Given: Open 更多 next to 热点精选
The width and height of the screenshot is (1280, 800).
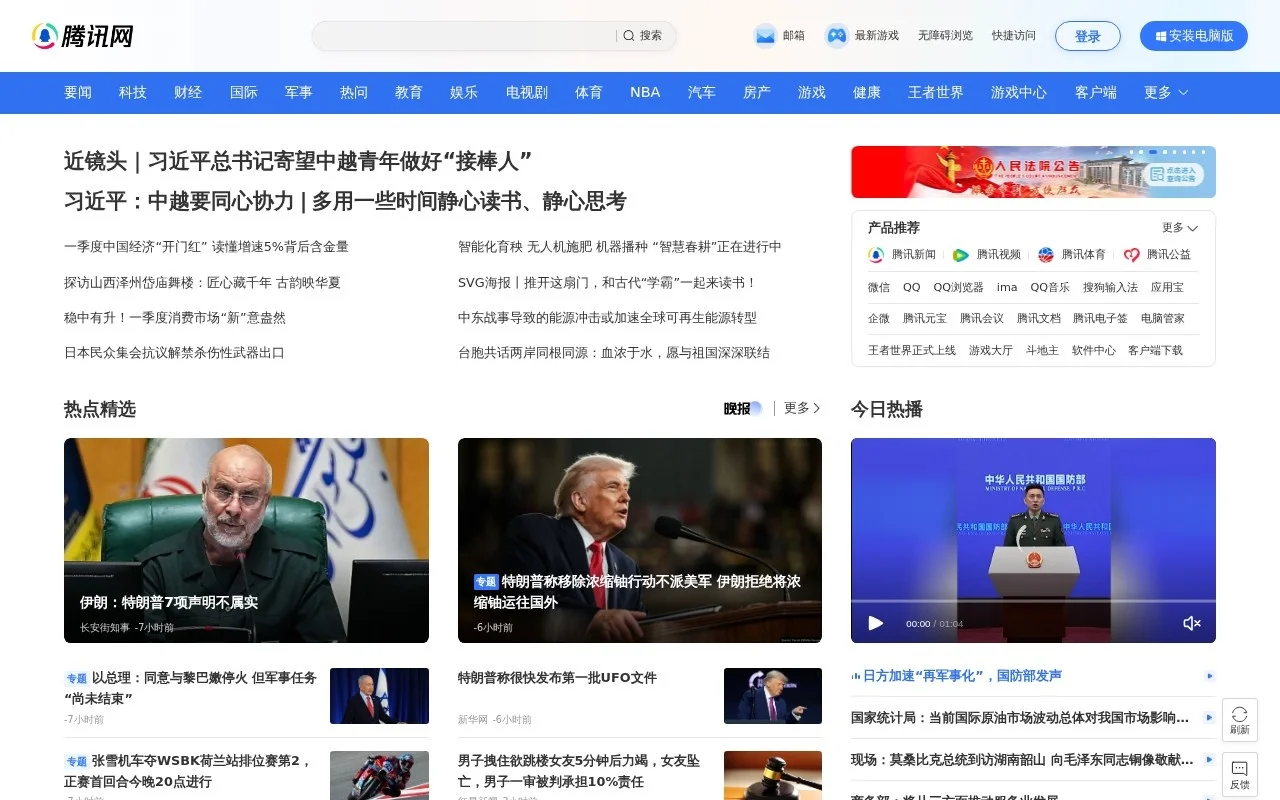Looking at the screenshot, I should 800,407.
